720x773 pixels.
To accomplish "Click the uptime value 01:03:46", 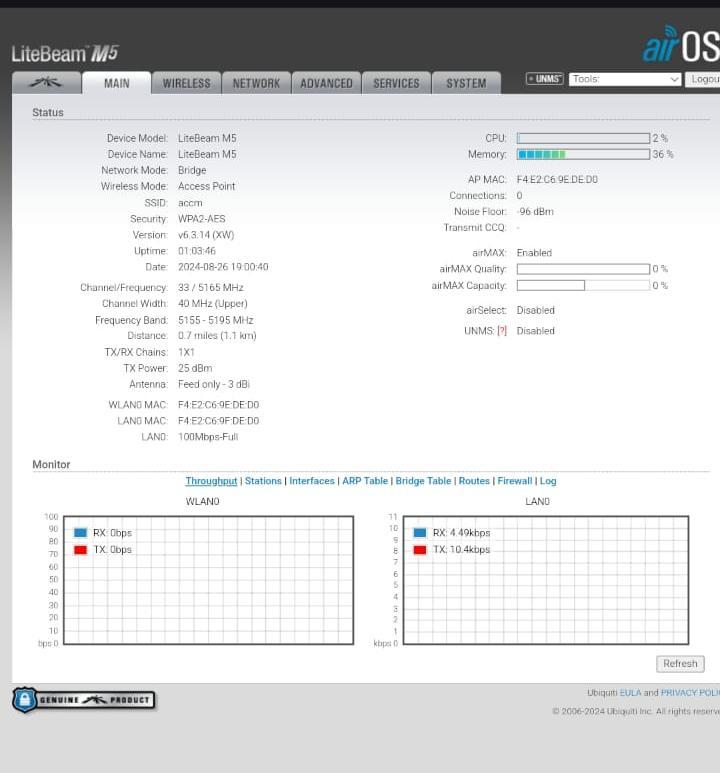I will [197, 251].
